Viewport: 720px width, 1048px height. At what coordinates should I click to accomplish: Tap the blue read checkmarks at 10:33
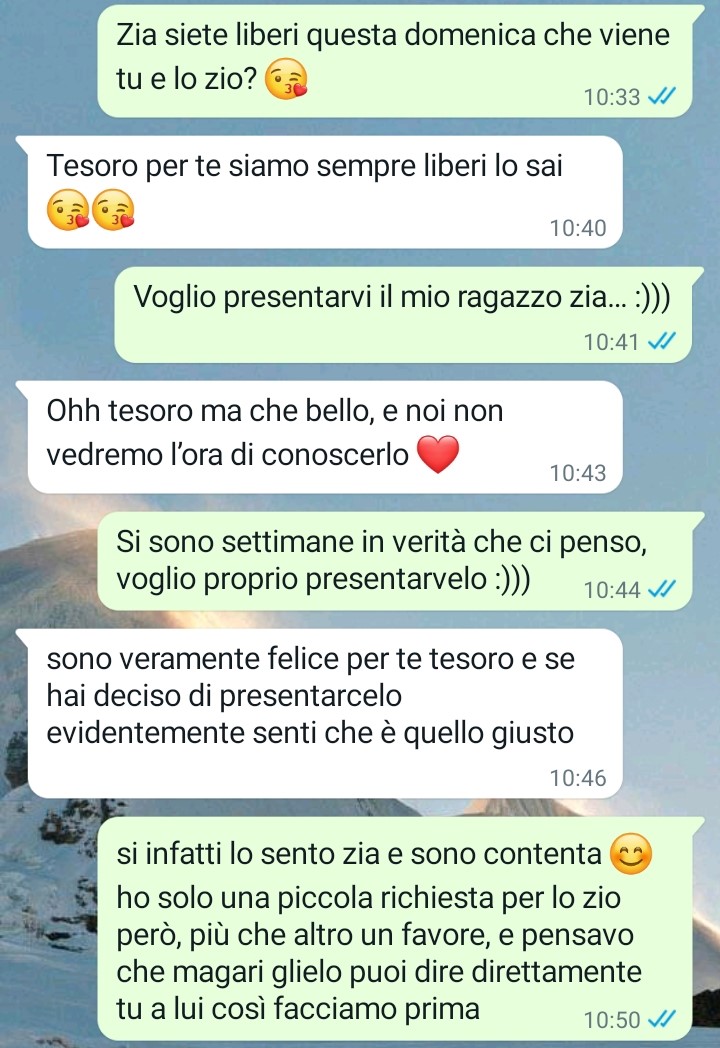click(x=663, y=97)
